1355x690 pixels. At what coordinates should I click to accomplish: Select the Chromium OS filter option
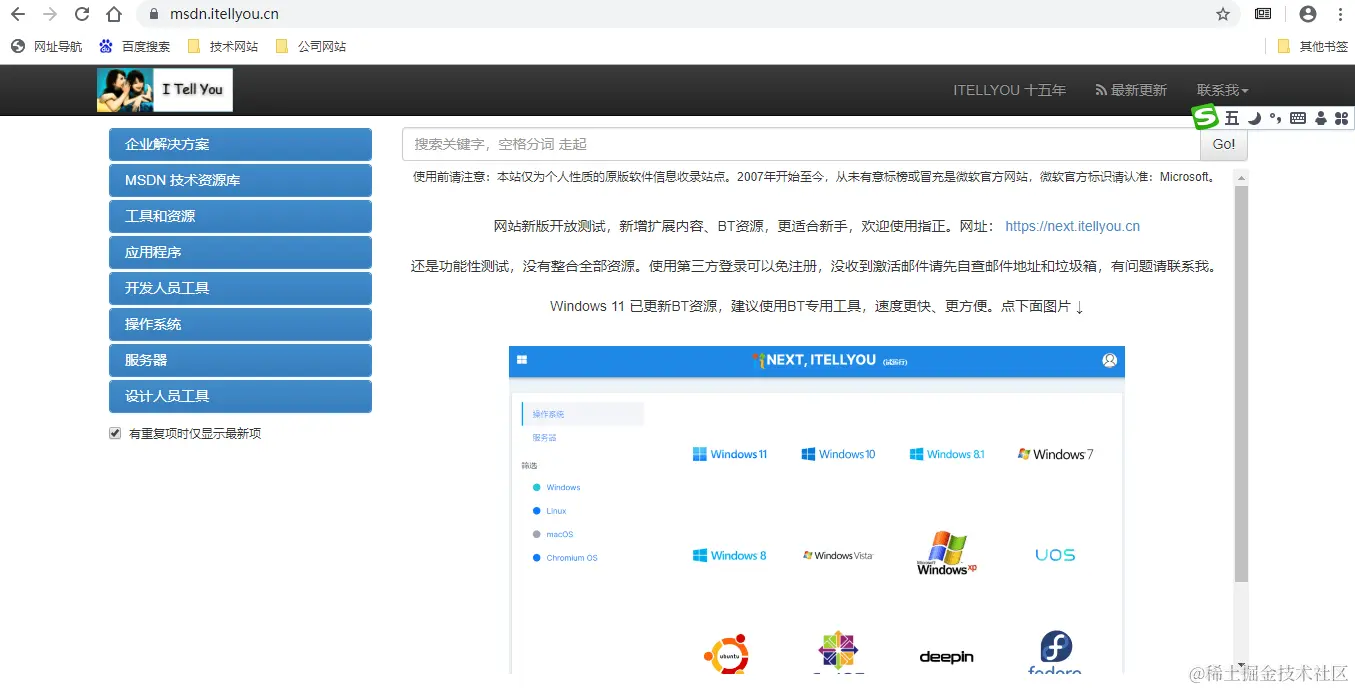tap(565, 558)
